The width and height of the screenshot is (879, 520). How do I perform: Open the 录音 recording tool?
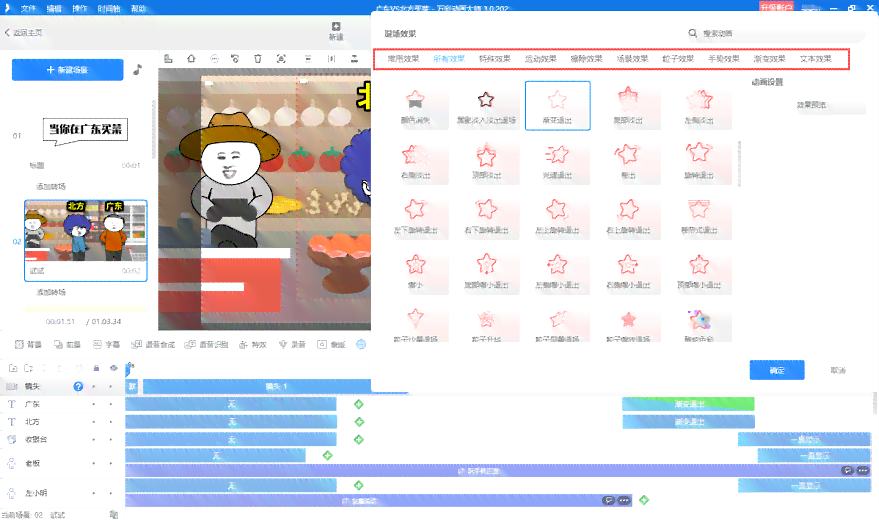pyautogui.click(x=292, y=345)
